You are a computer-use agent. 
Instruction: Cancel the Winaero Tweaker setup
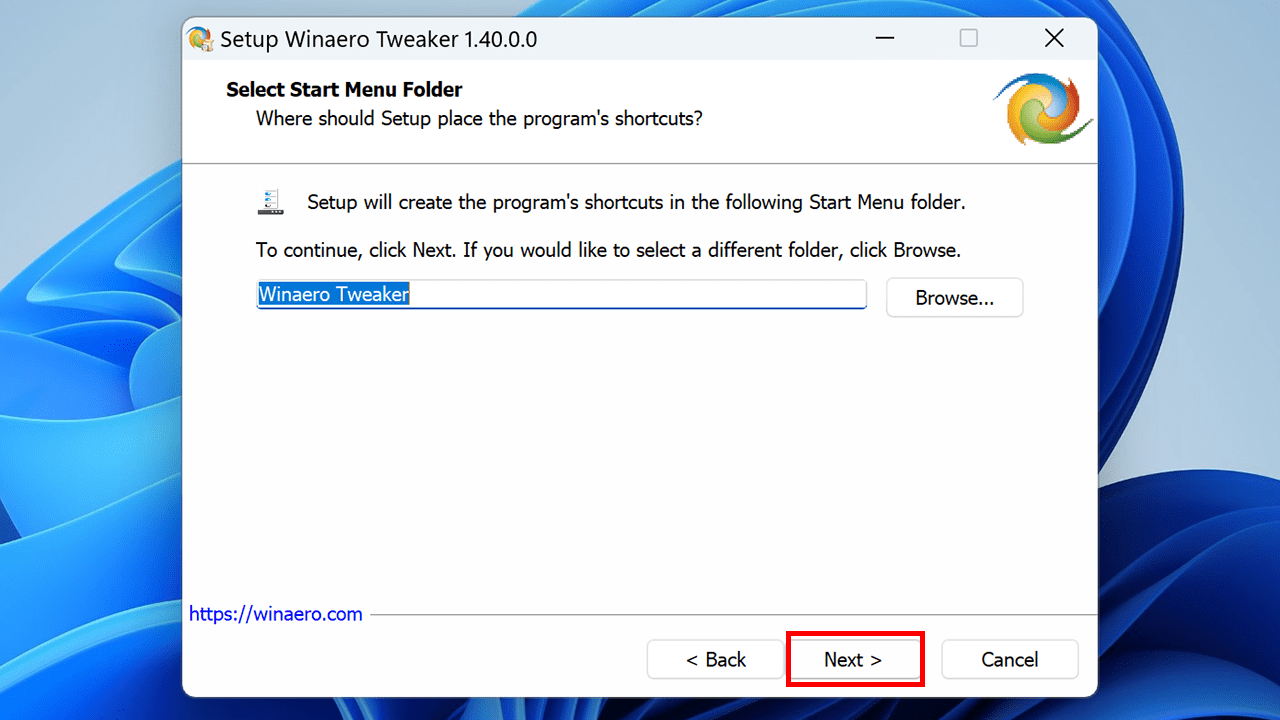[1009, 660]
